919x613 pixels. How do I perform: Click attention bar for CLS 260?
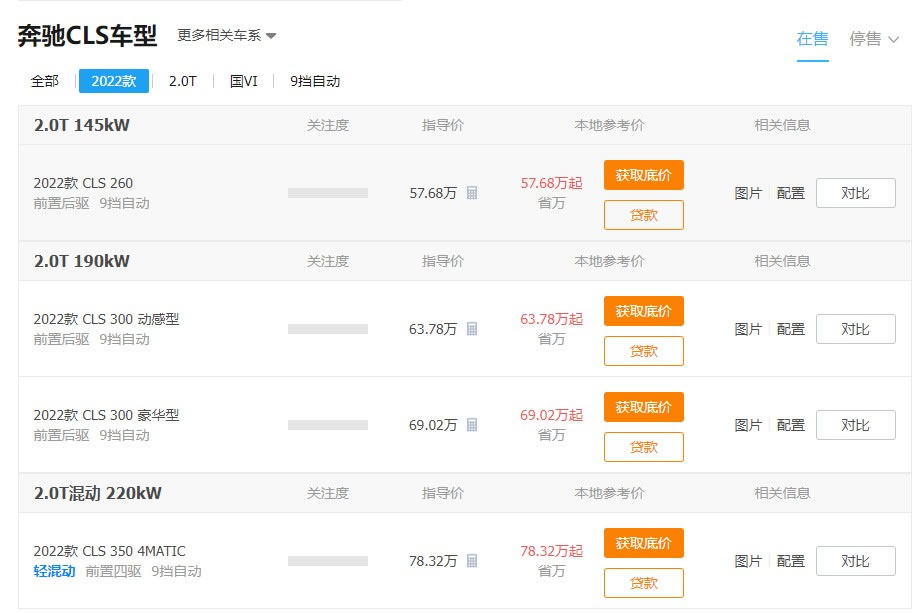tap(328, 193)
